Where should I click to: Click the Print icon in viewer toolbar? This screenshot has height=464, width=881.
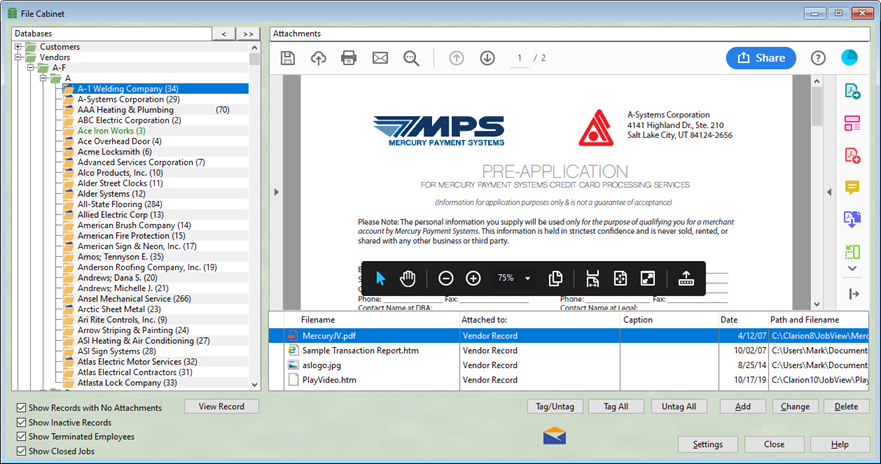pyautogui.click(x=349, y=58)
